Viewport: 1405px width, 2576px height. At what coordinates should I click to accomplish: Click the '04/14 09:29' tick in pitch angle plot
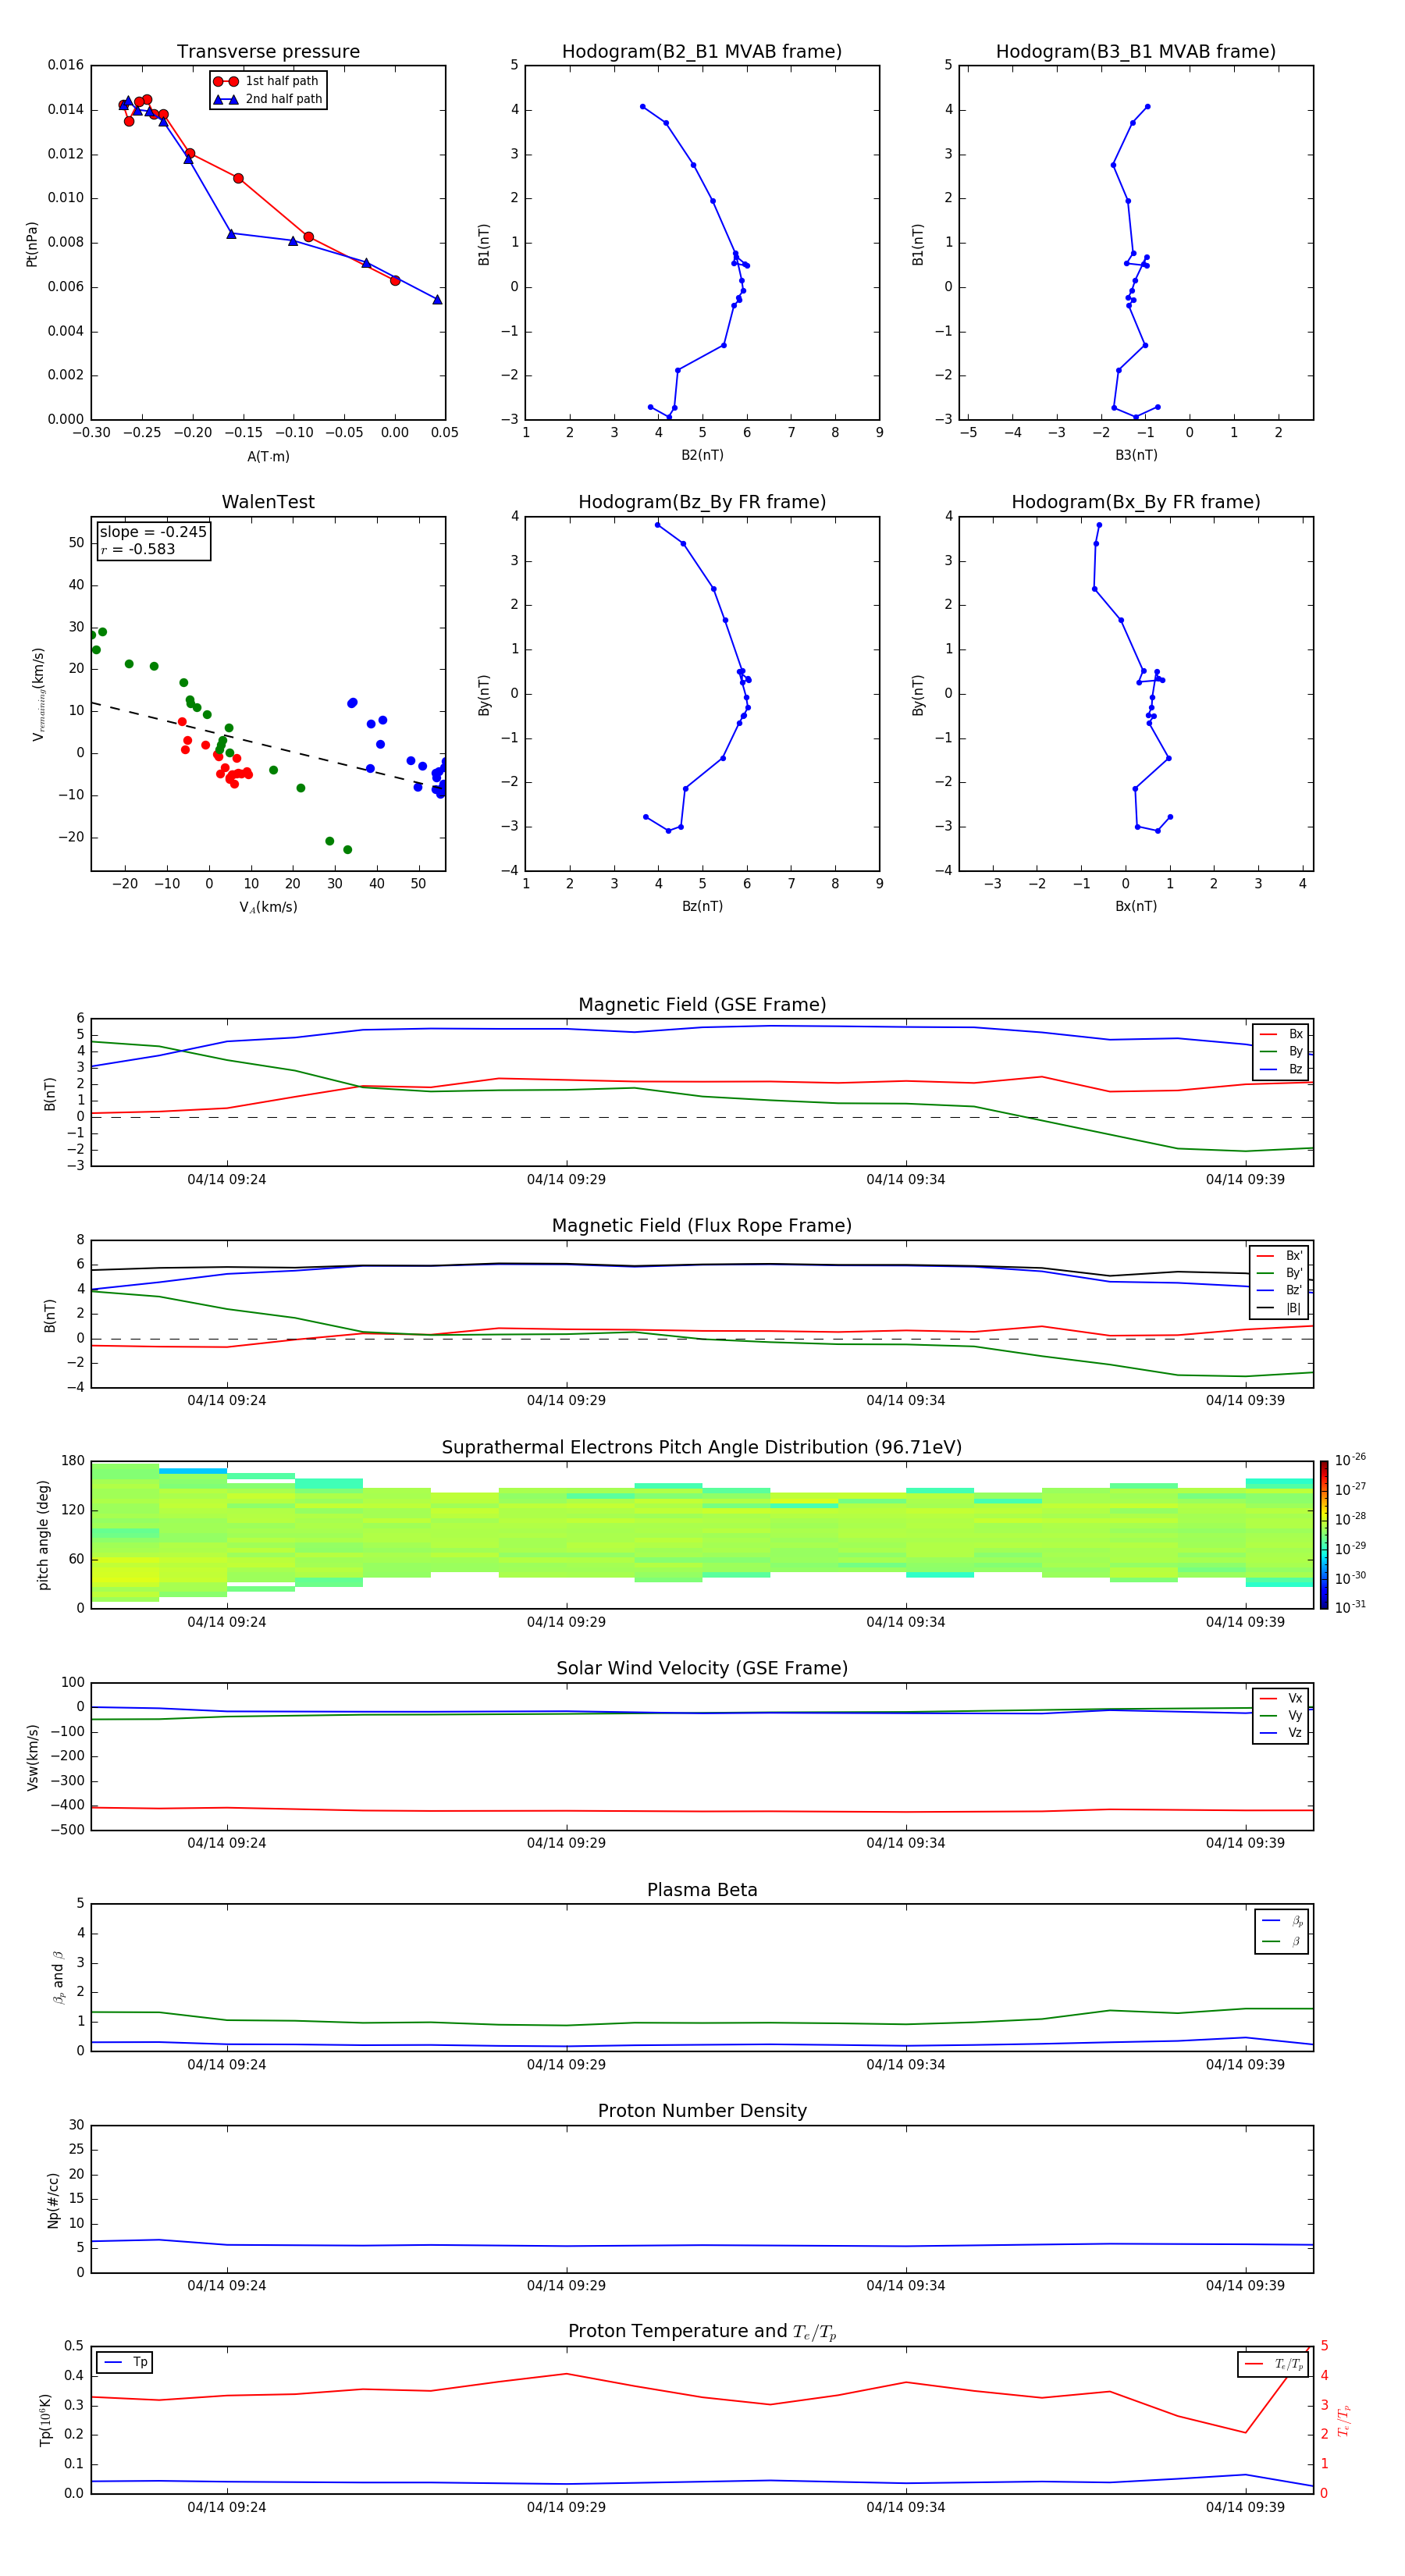566,1622
